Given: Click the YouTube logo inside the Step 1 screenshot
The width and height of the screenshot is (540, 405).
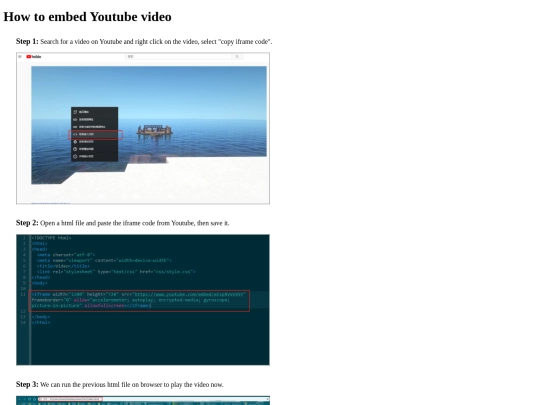Looking at the screenshot, I should pyautogui.click(x=34, y=56).
